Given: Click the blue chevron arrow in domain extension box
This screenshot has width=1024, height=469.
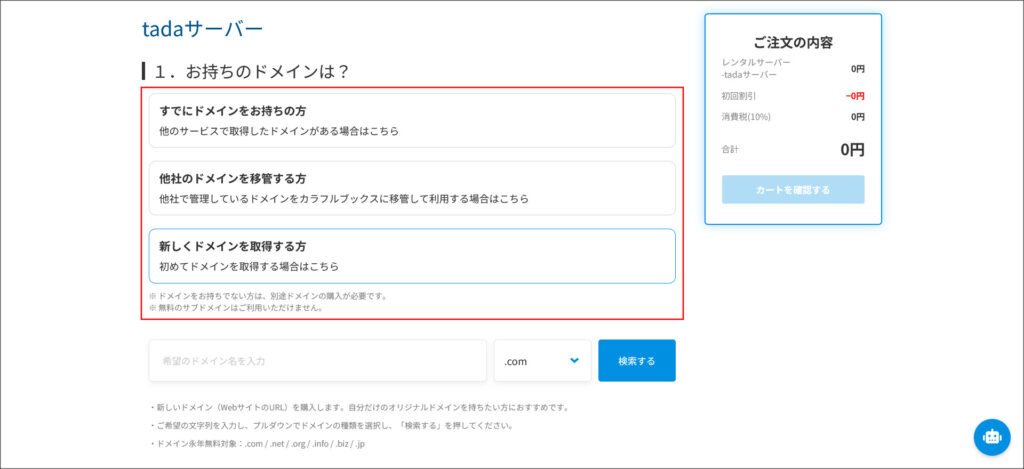Looking at the screenshot, I should (574, 360).
